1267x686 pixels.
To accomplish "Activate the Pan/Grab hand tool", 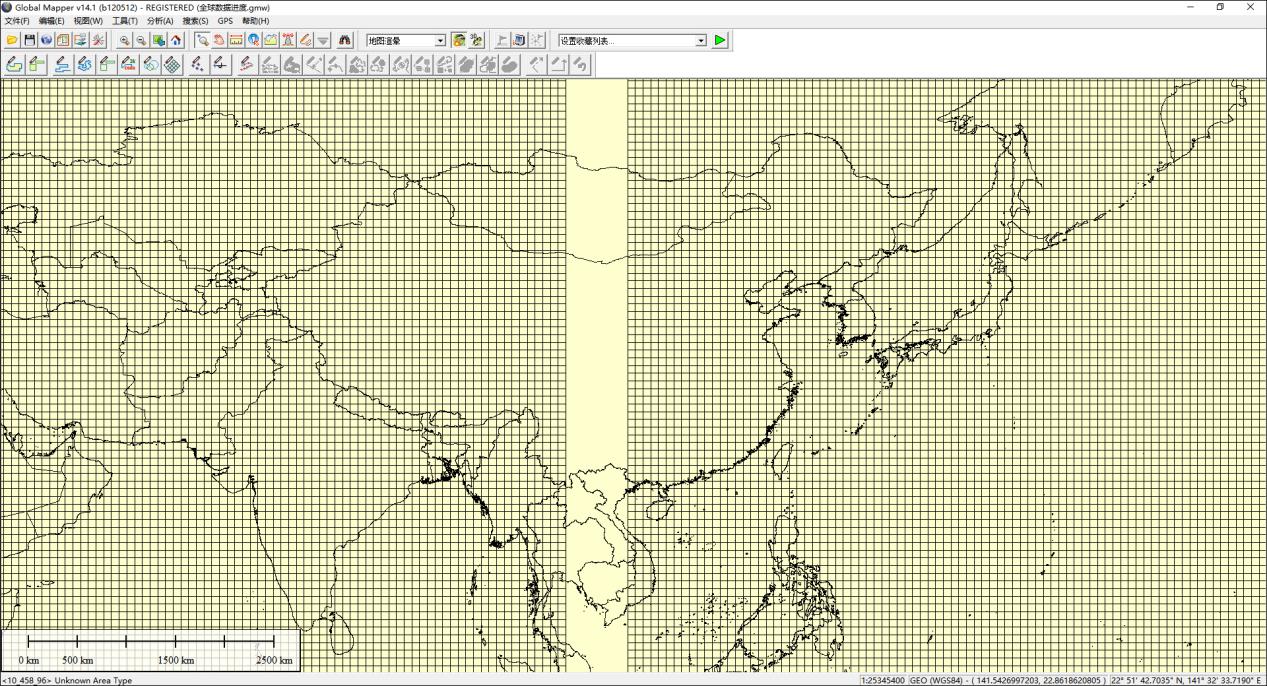I will 220,40.
